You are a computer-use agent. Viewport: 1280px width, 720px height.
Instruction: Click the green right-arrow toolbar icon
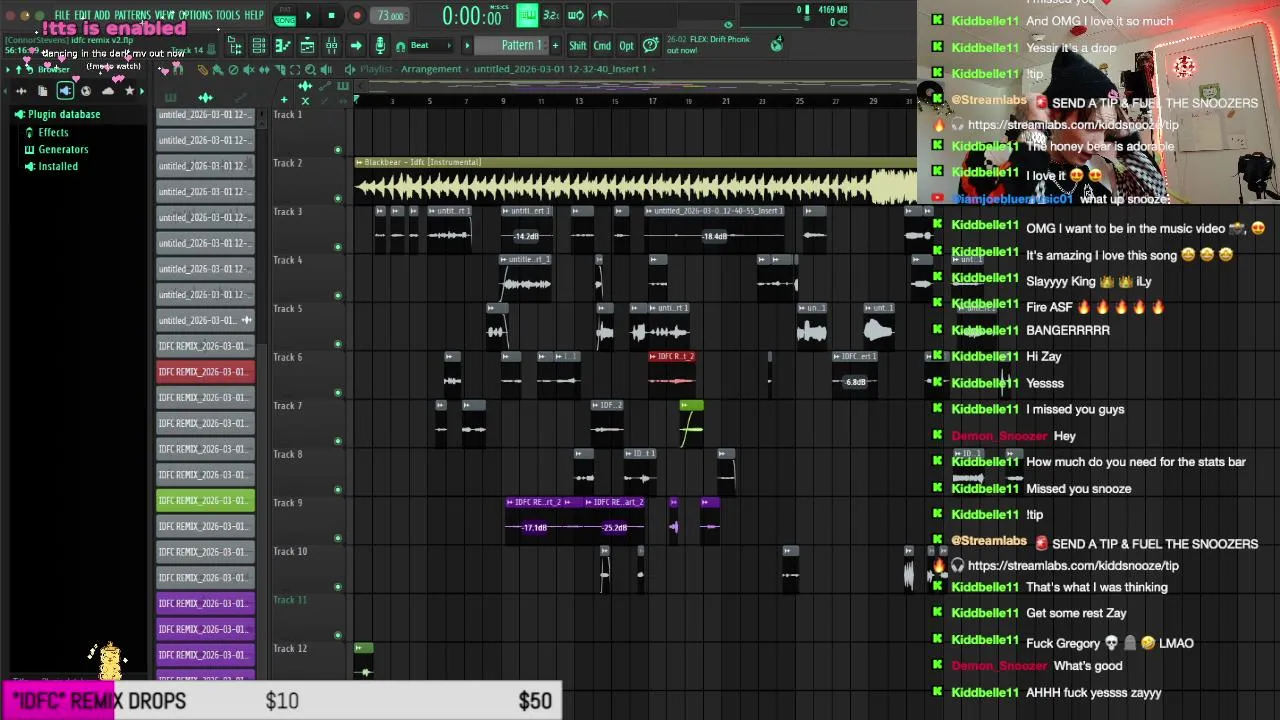[356, 46]
